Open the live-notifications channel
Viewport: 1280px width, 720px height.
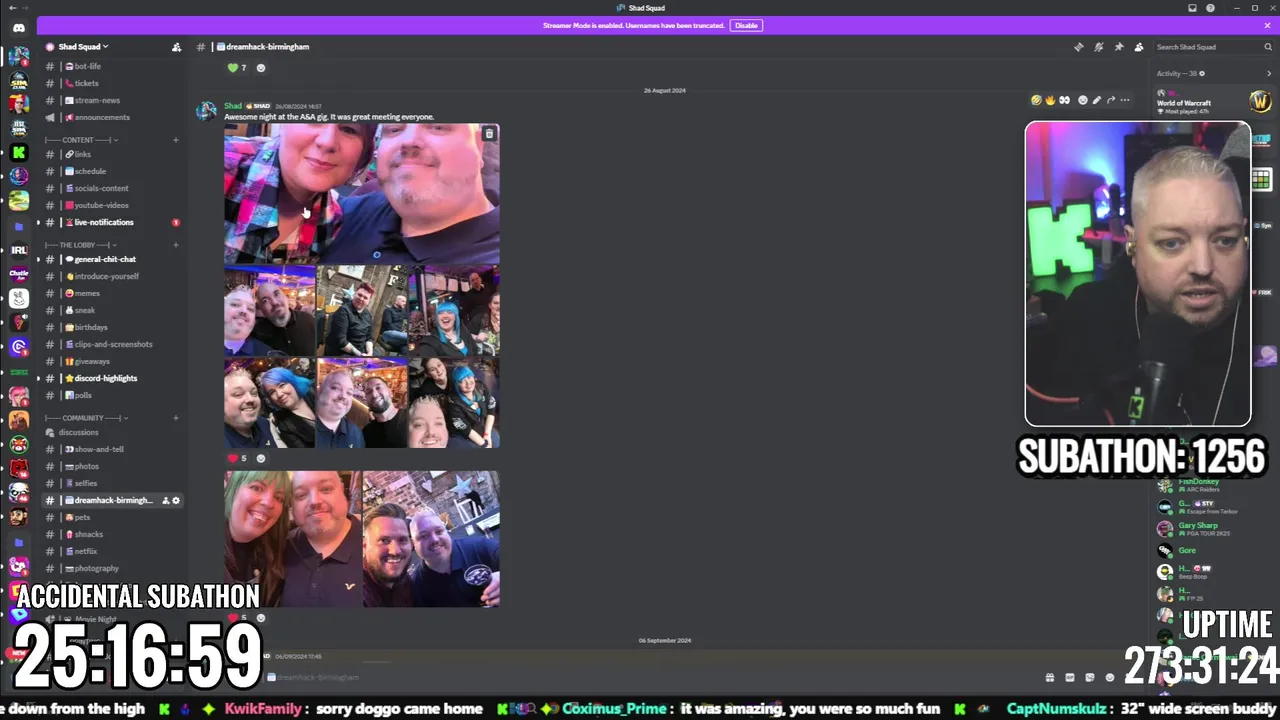click(x=112, y=222)
